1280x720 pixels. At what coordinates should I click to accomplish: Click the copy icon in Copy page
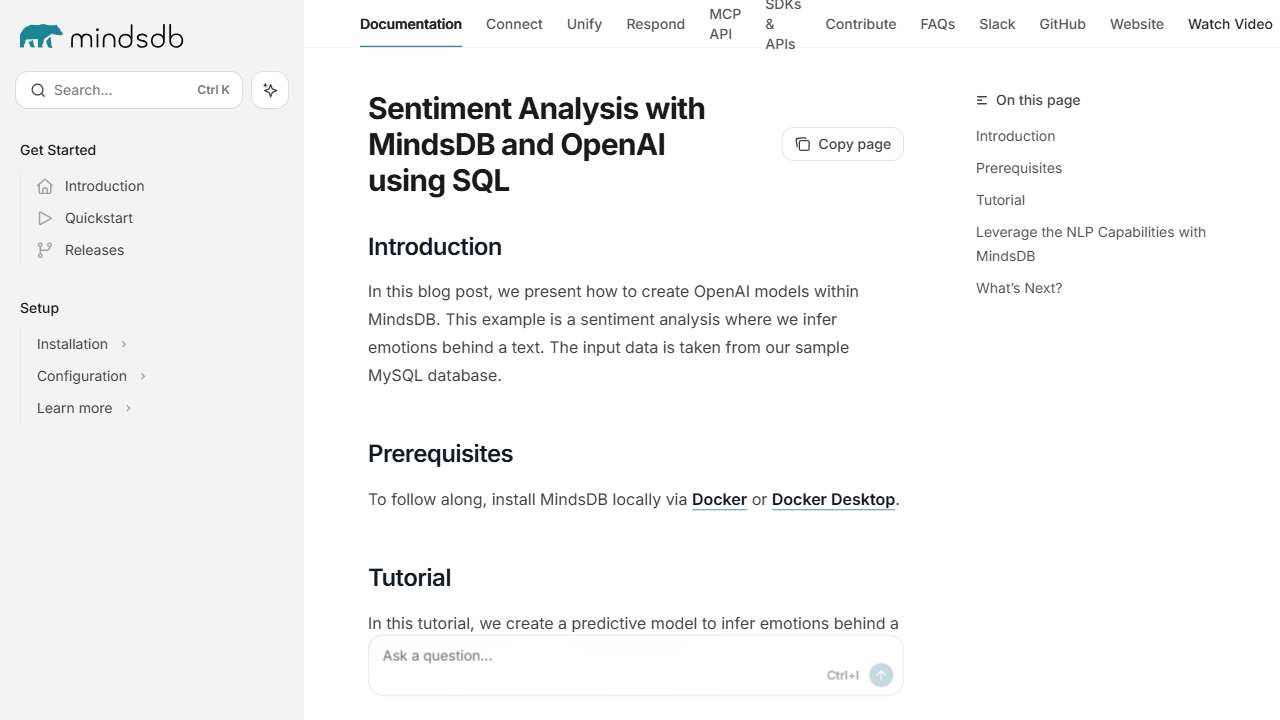pyautogui.click(x=802, y=144)
